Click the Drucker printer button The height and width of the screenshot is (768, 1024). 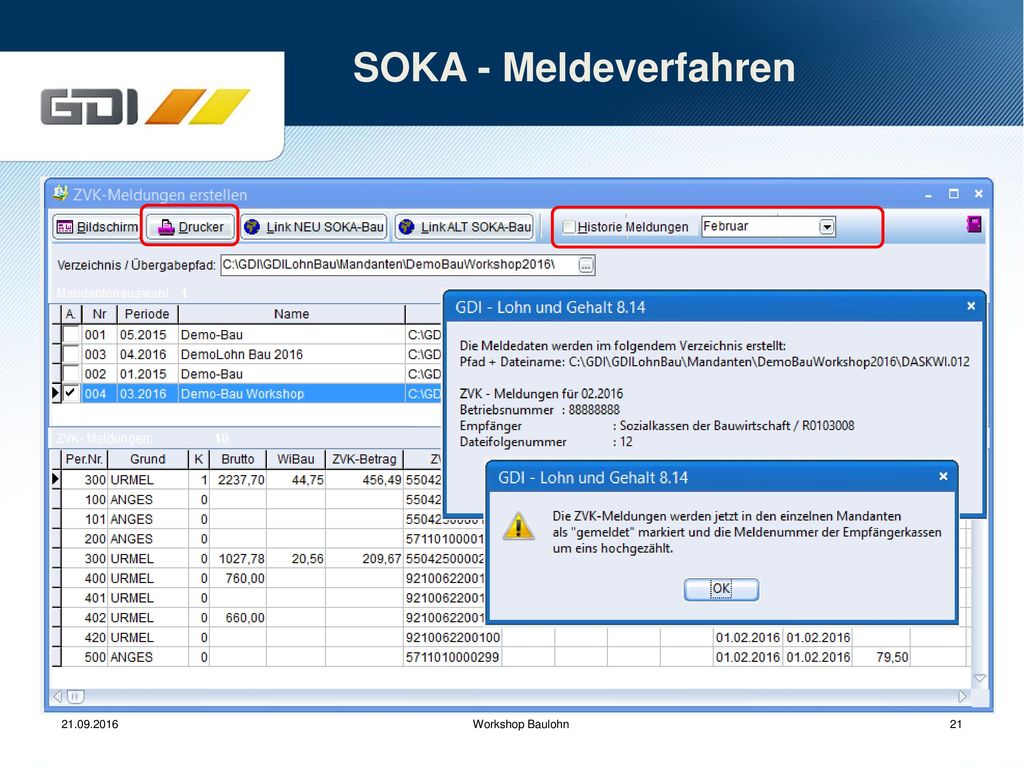tap(191, 227)
